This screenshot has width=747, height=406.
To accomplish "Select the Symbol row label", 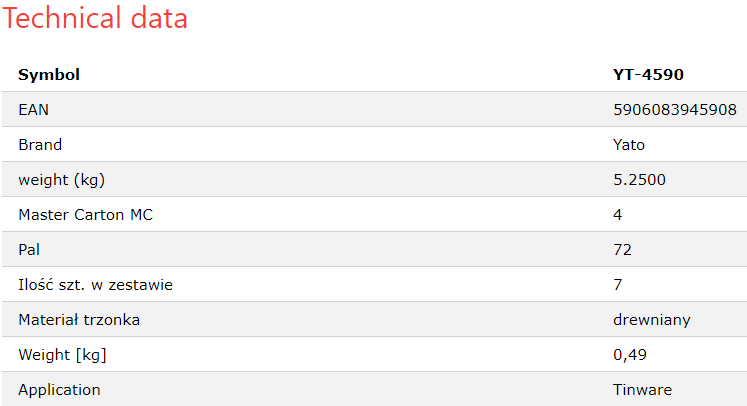I will click(49, 75).
